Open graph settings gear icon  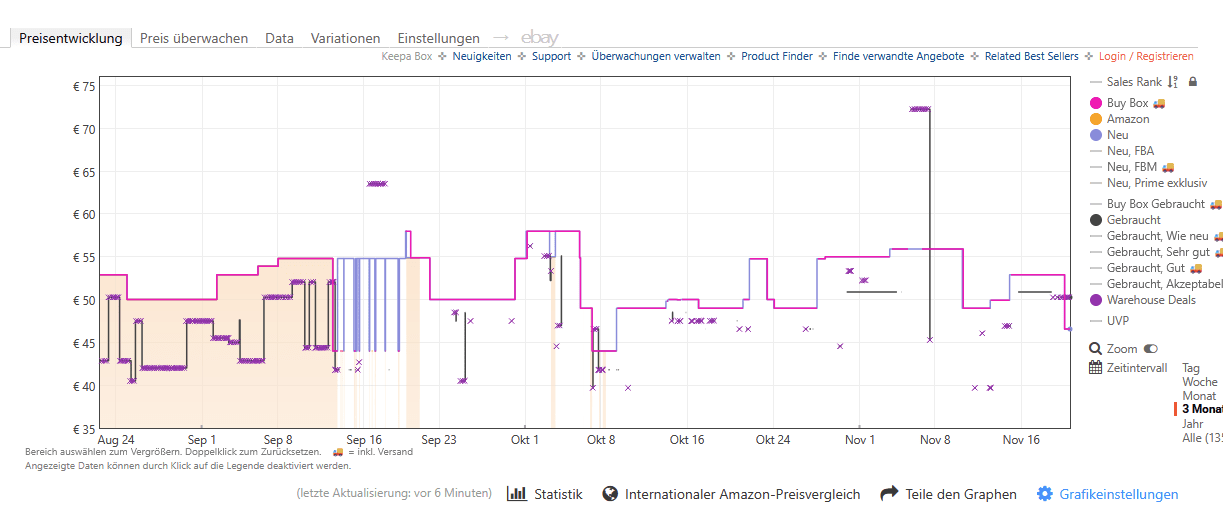pyautogui.click(x=1045, y=494)
